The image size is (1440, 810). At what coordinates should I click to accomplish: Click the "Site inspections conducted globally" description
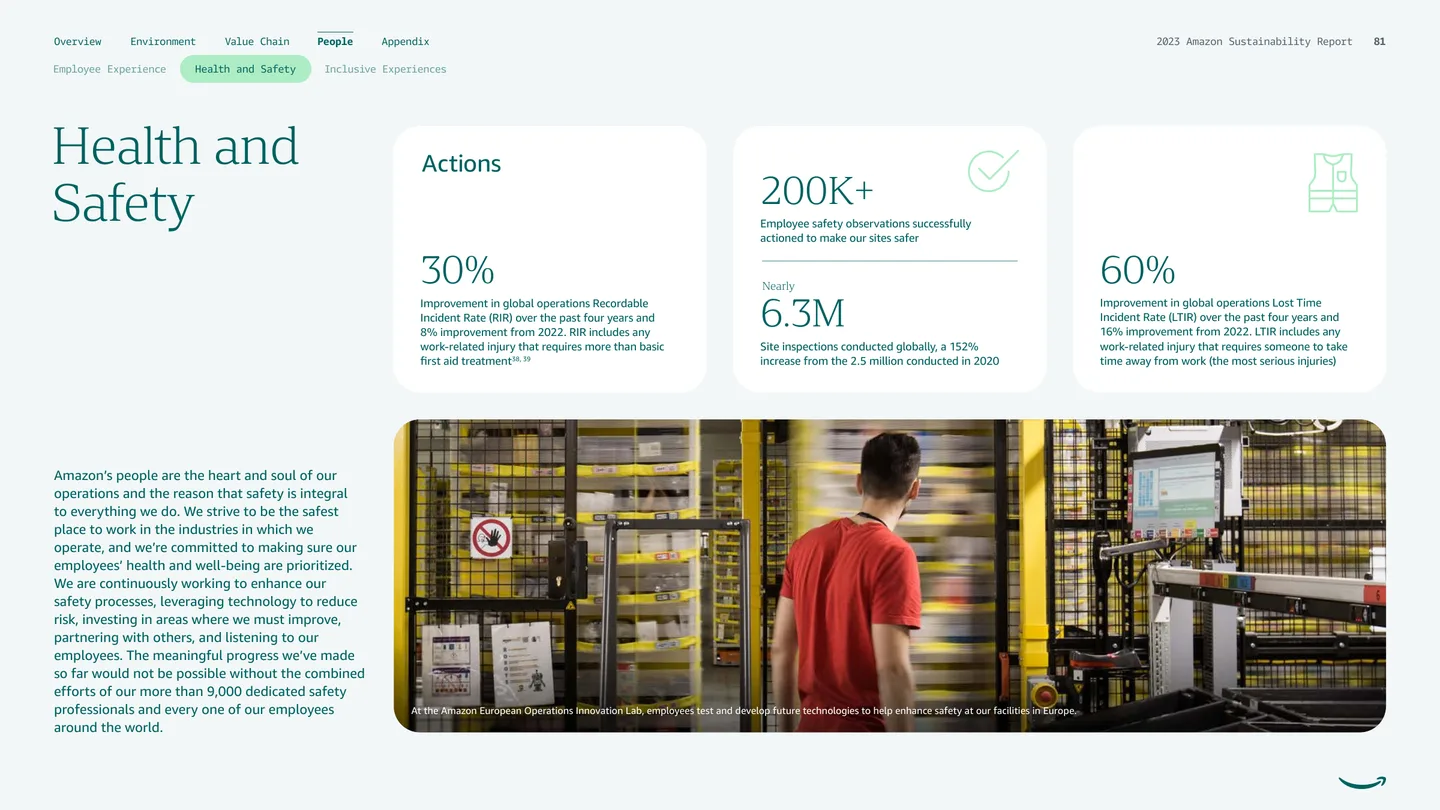(879, 354)
